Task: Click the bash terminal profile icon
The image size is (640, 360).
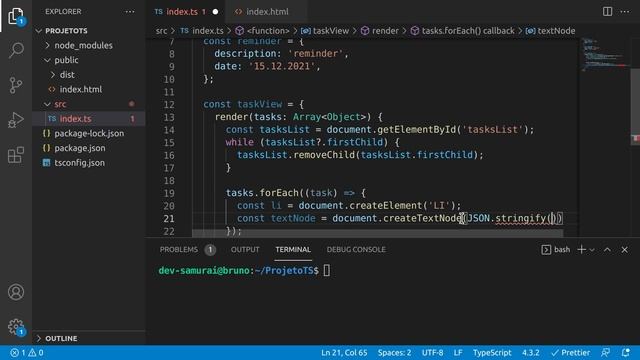Action: (x=546, y=249)
